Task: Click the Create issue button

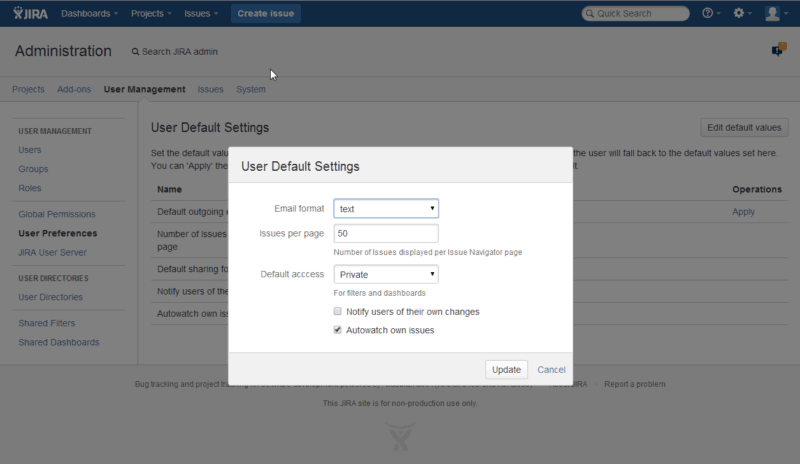Action: pyautogui.click(x=266, y=13)
